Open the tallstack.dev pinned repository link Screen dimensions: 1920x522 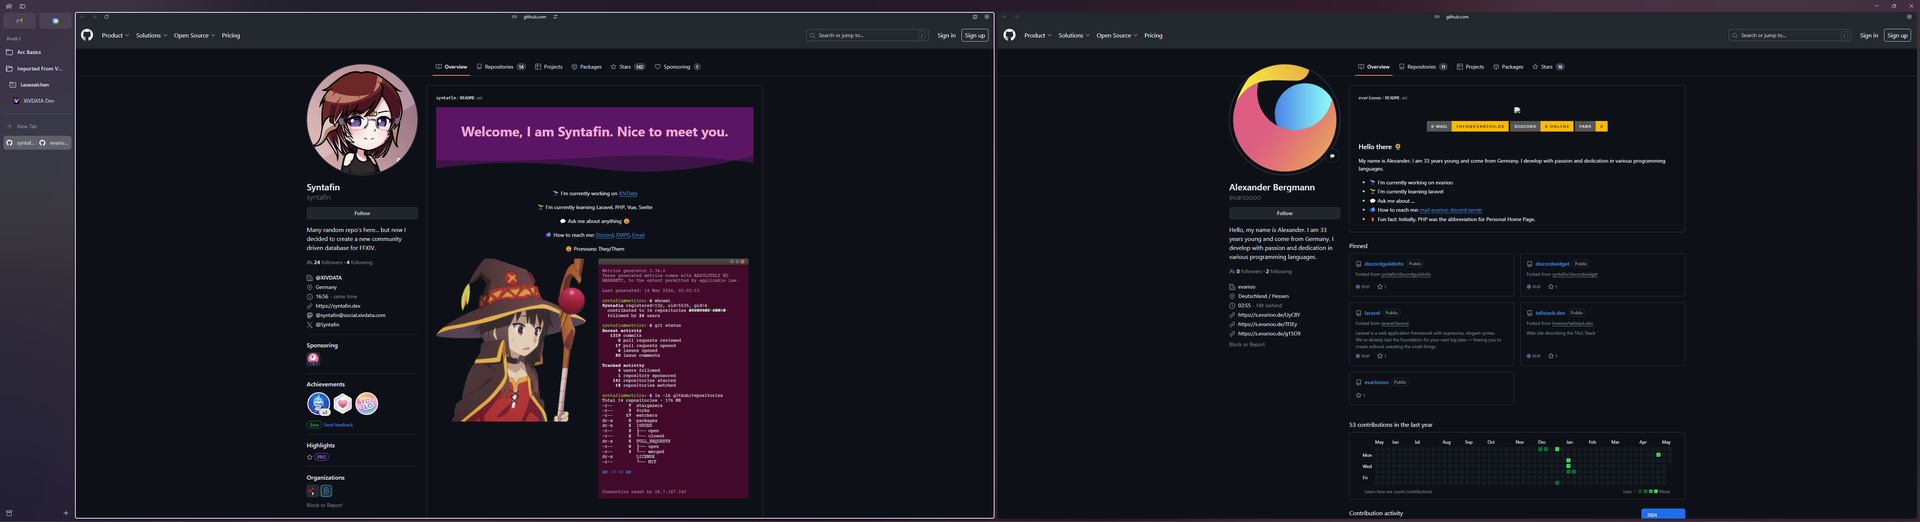(x=1550, y=313)
